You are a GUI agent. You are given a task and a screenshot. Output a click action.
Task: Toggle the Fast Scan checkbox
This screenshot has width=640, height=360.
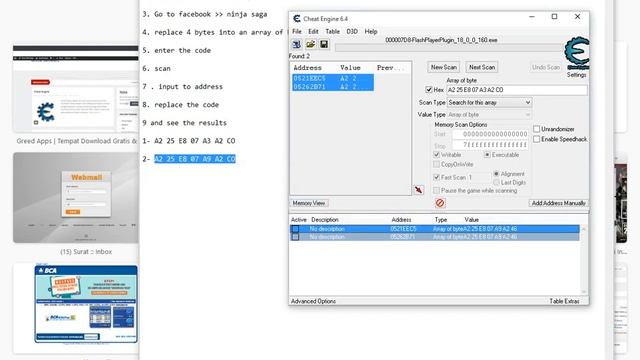point(436,177)
